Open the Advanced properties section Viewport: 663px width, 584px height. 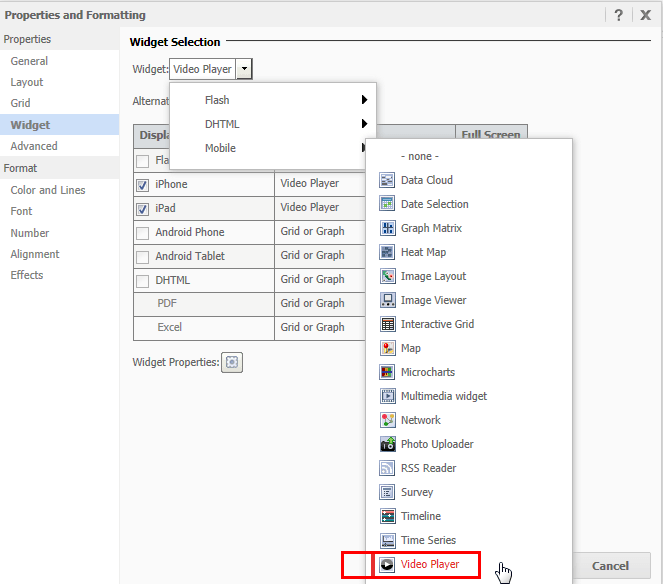34,146
